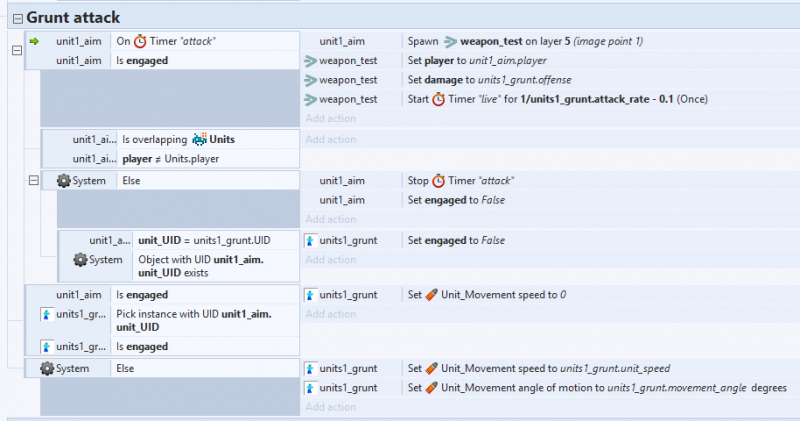Viewport: 800px width, 421px height.
Task: Select the On Timer "attack" condition
Action: pos(166,41)
